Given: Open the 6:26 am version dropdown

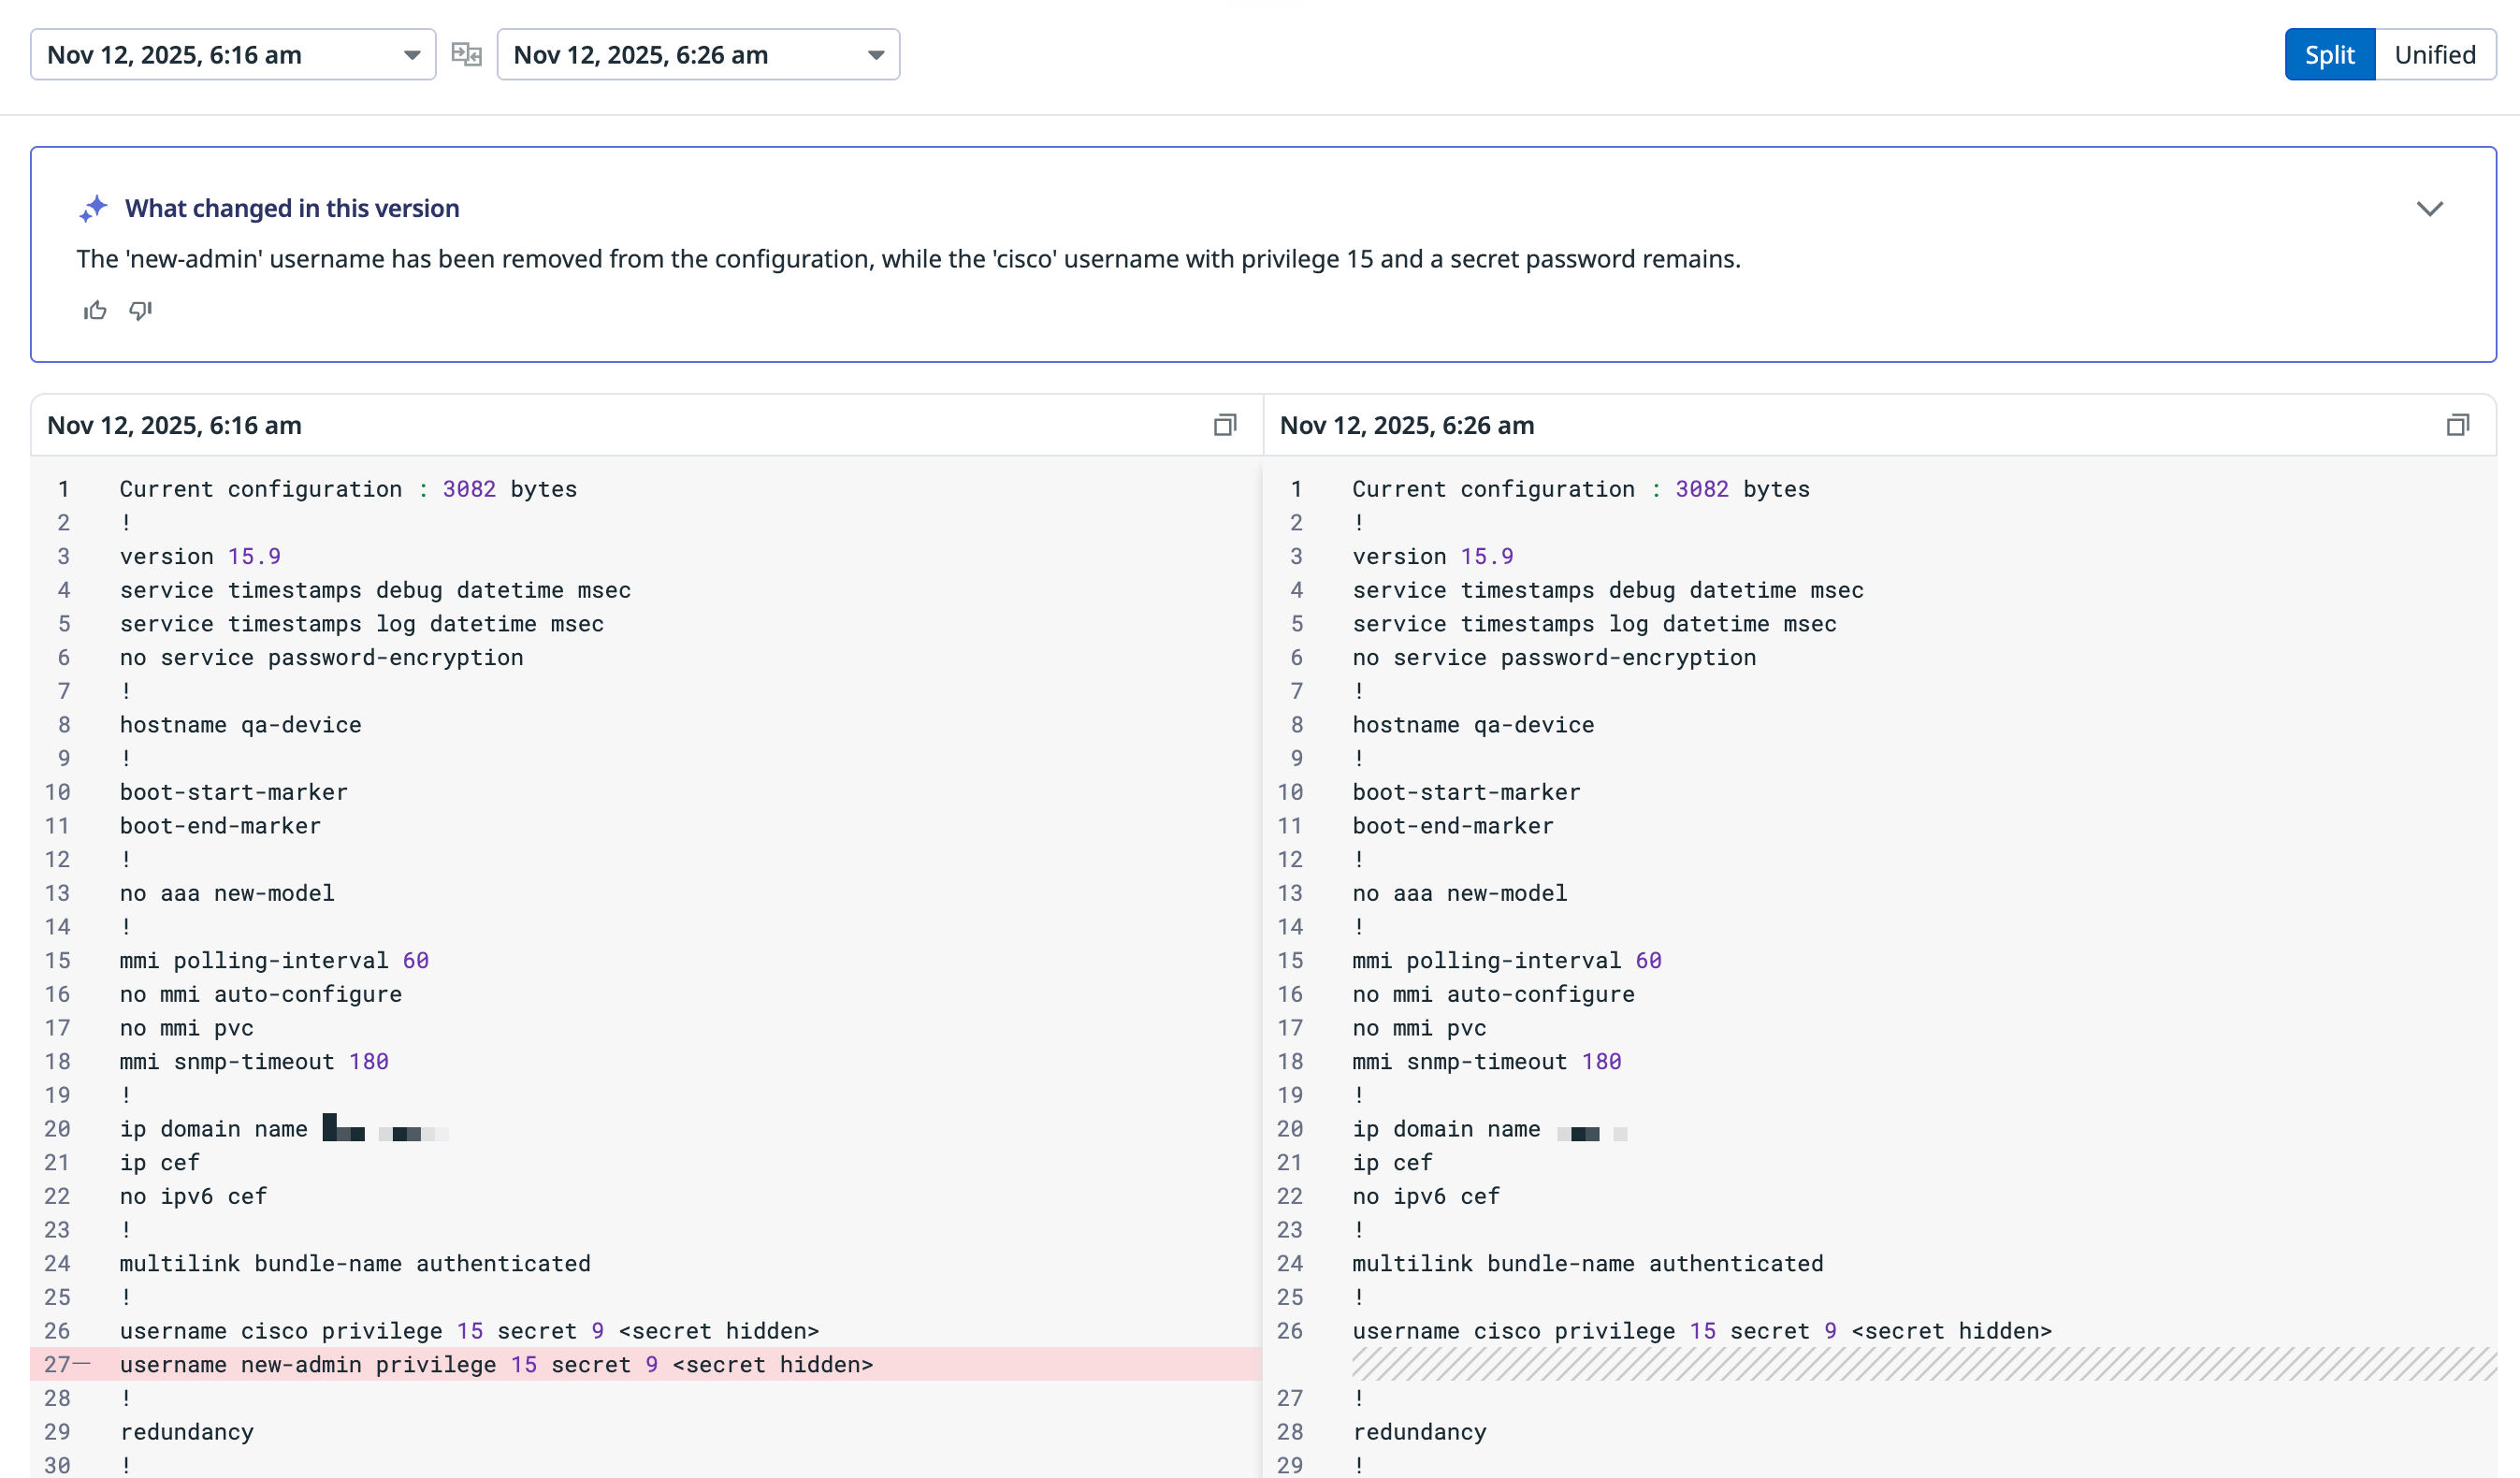Looking at the screenshot, I should pyautogui.click(x=698, y=54).
